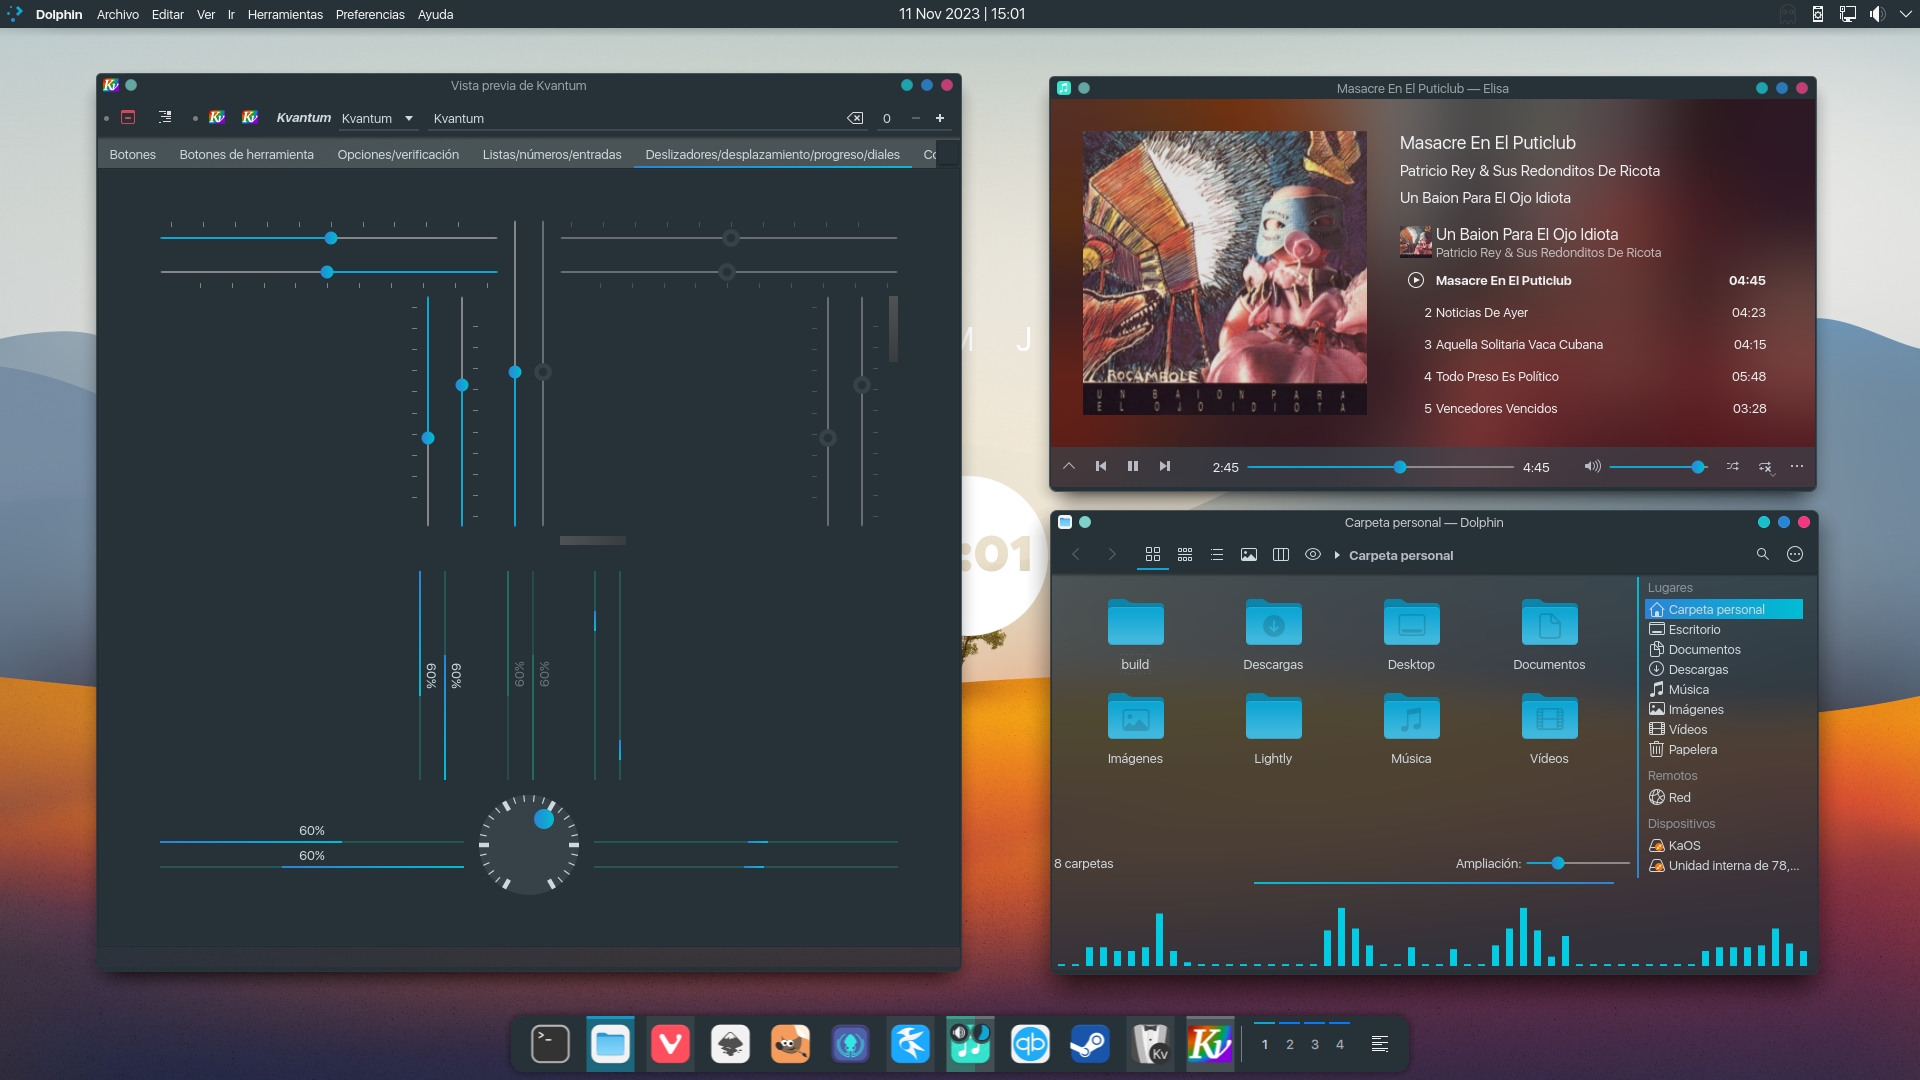
Task: Click indent list toolbar icon in Kvantum
Action: coord(165,117)
